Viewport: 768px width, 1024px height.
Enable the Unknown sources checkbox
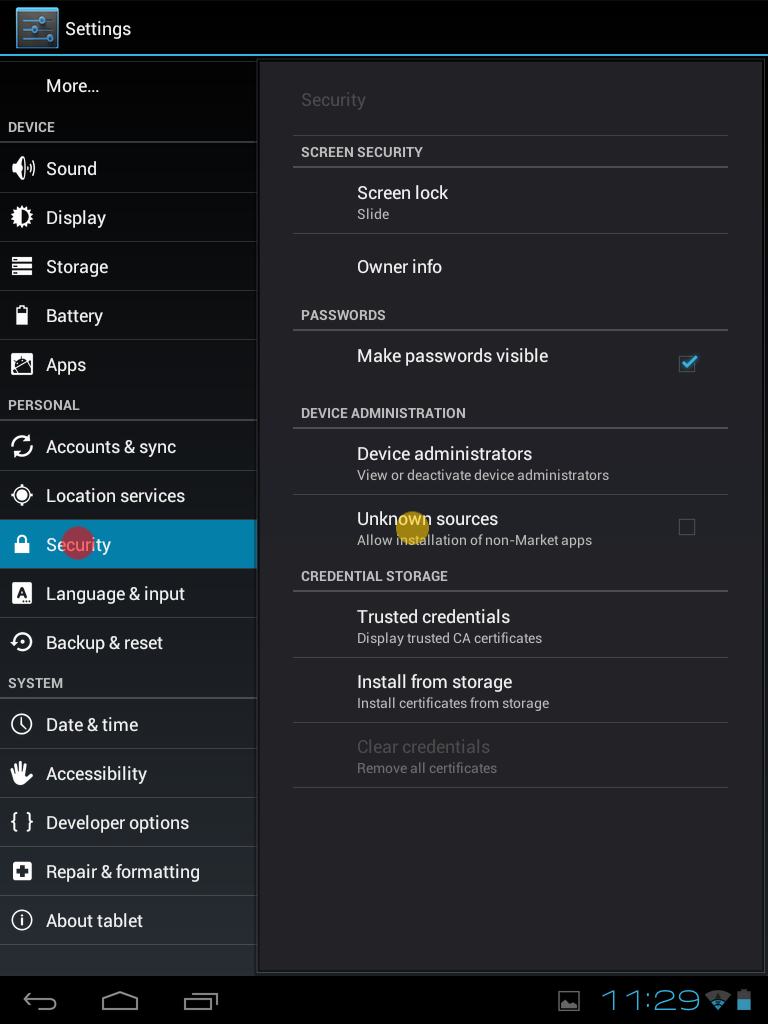tap(687, 527)
